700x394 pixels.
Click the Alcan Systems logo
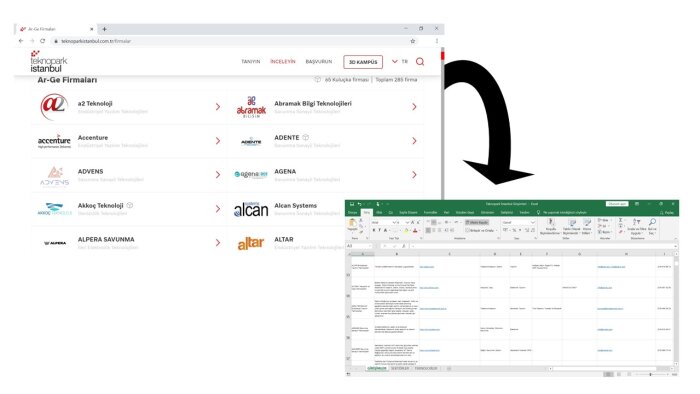tap(251, 209)
